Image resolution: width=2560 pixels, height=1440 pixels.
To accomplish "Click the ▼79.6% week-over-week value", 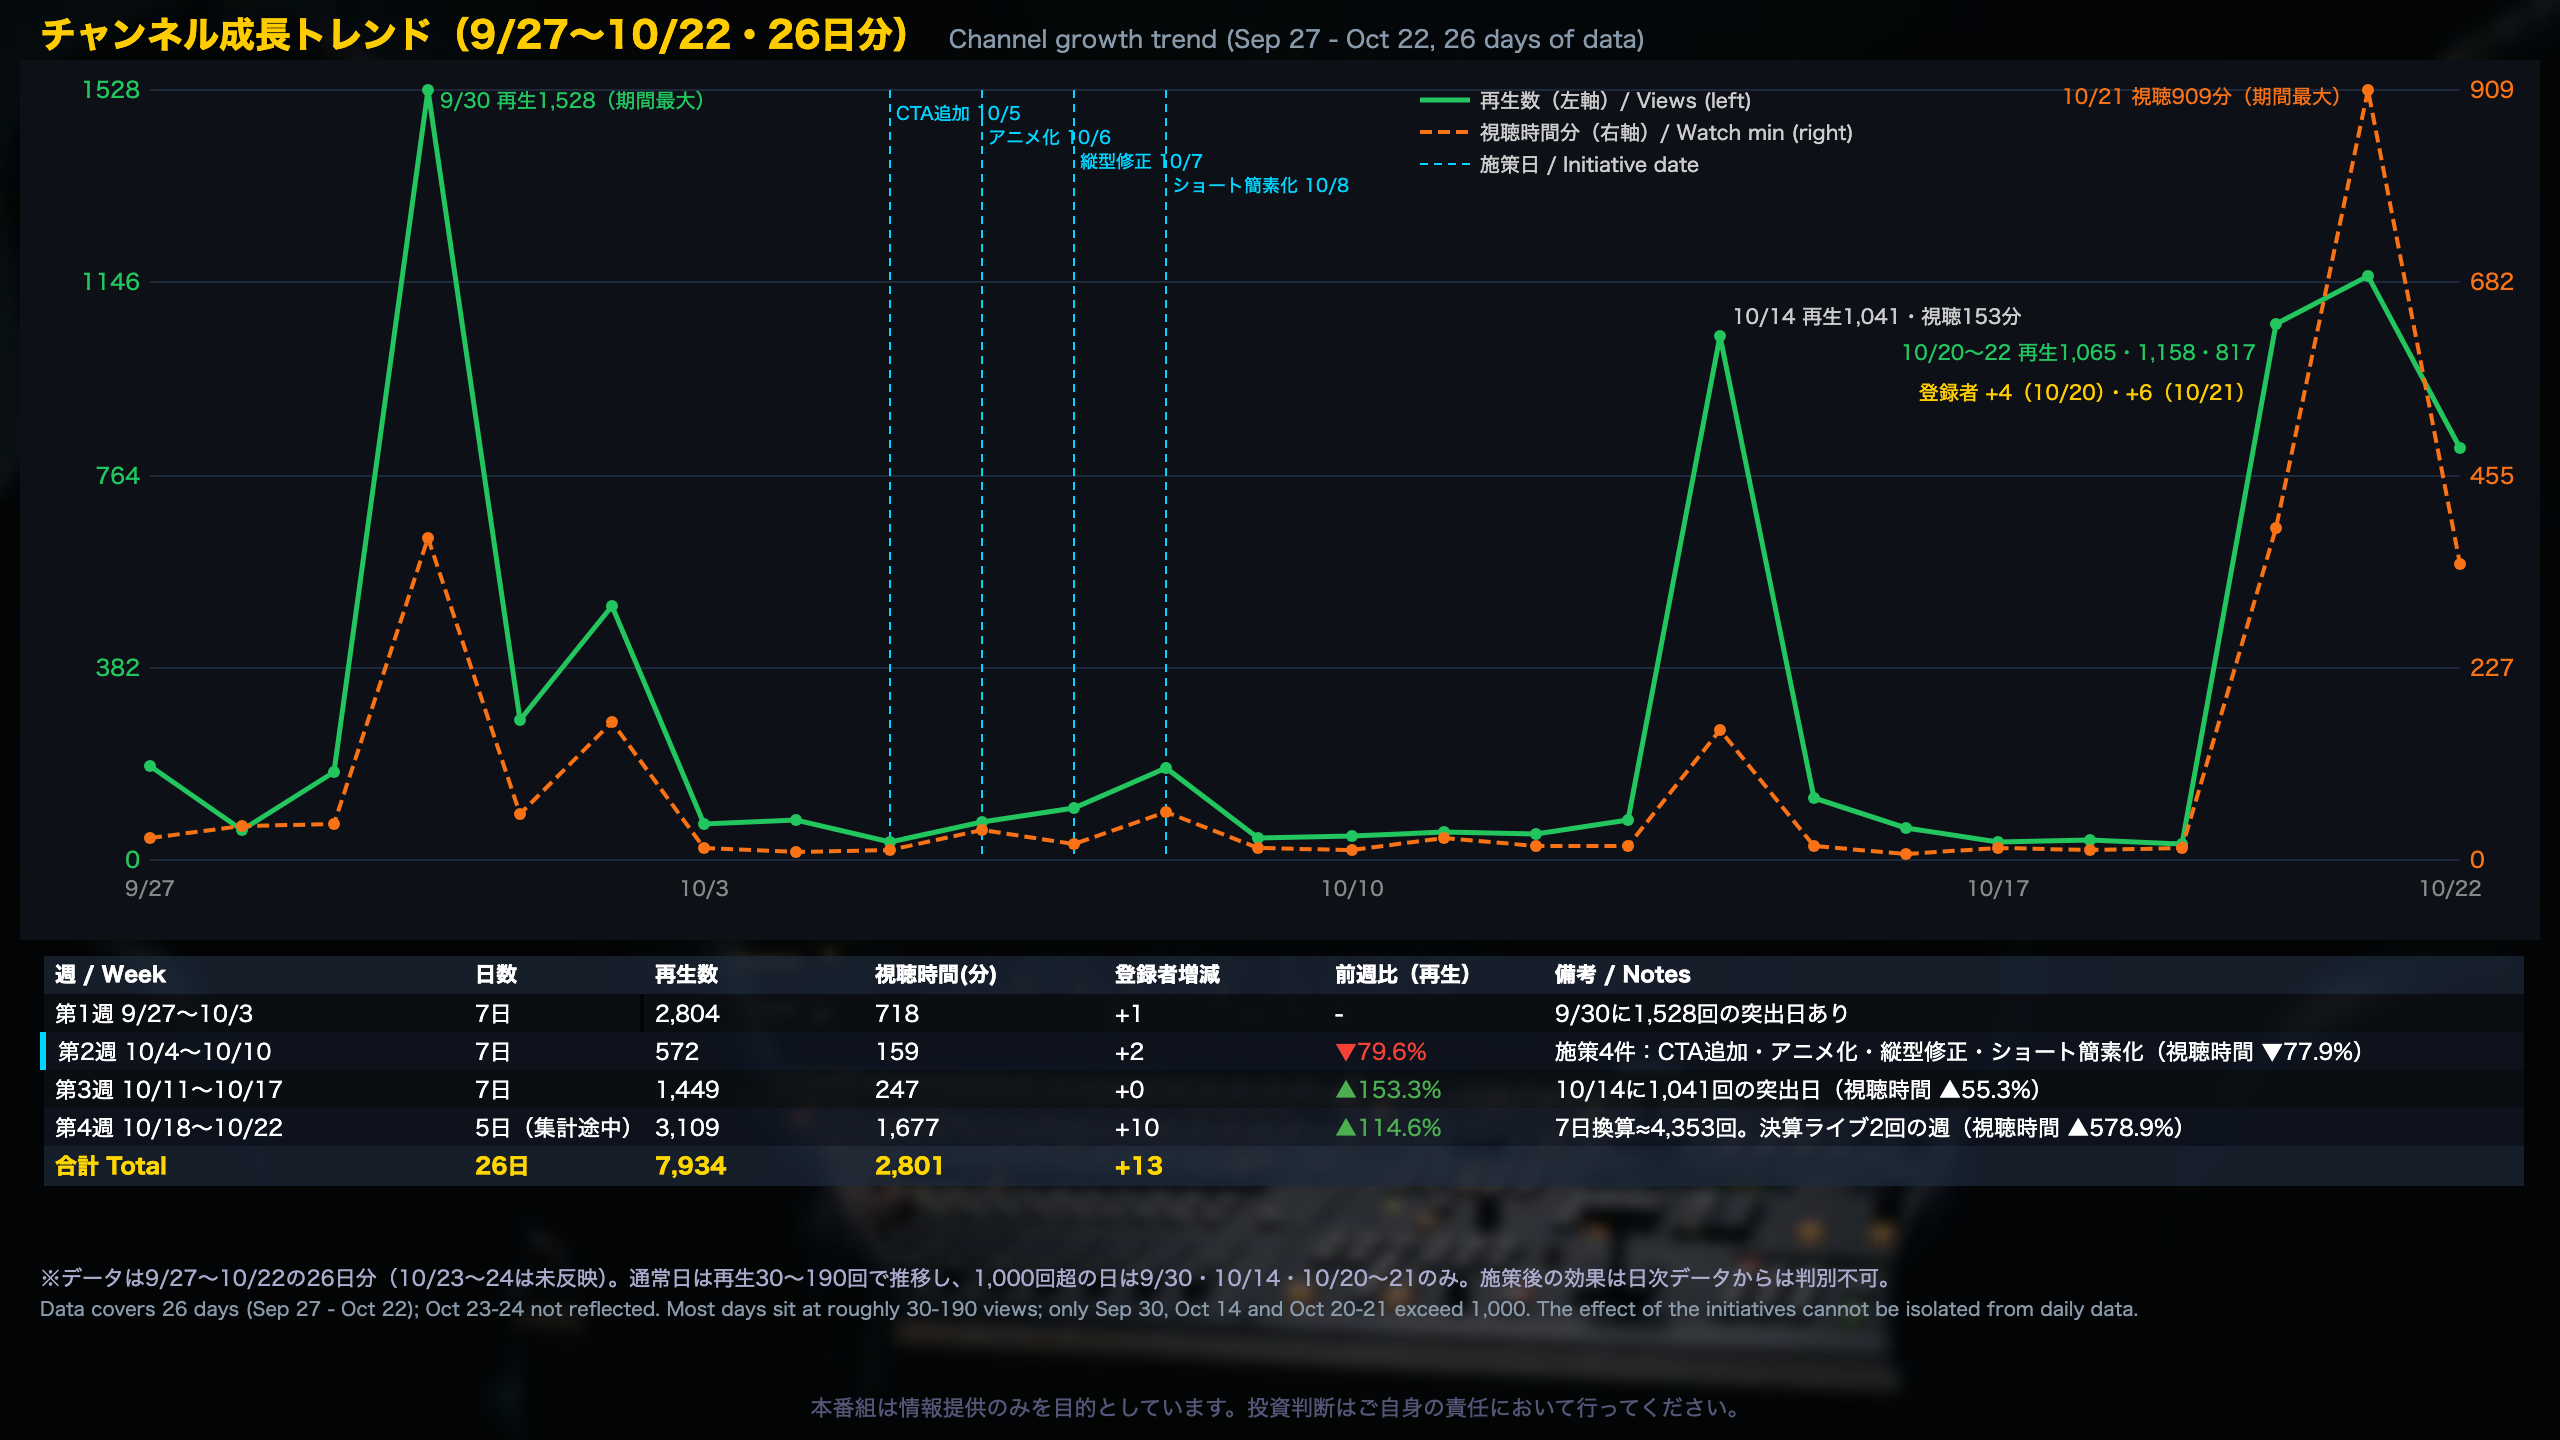I will pos(1381,1052).
